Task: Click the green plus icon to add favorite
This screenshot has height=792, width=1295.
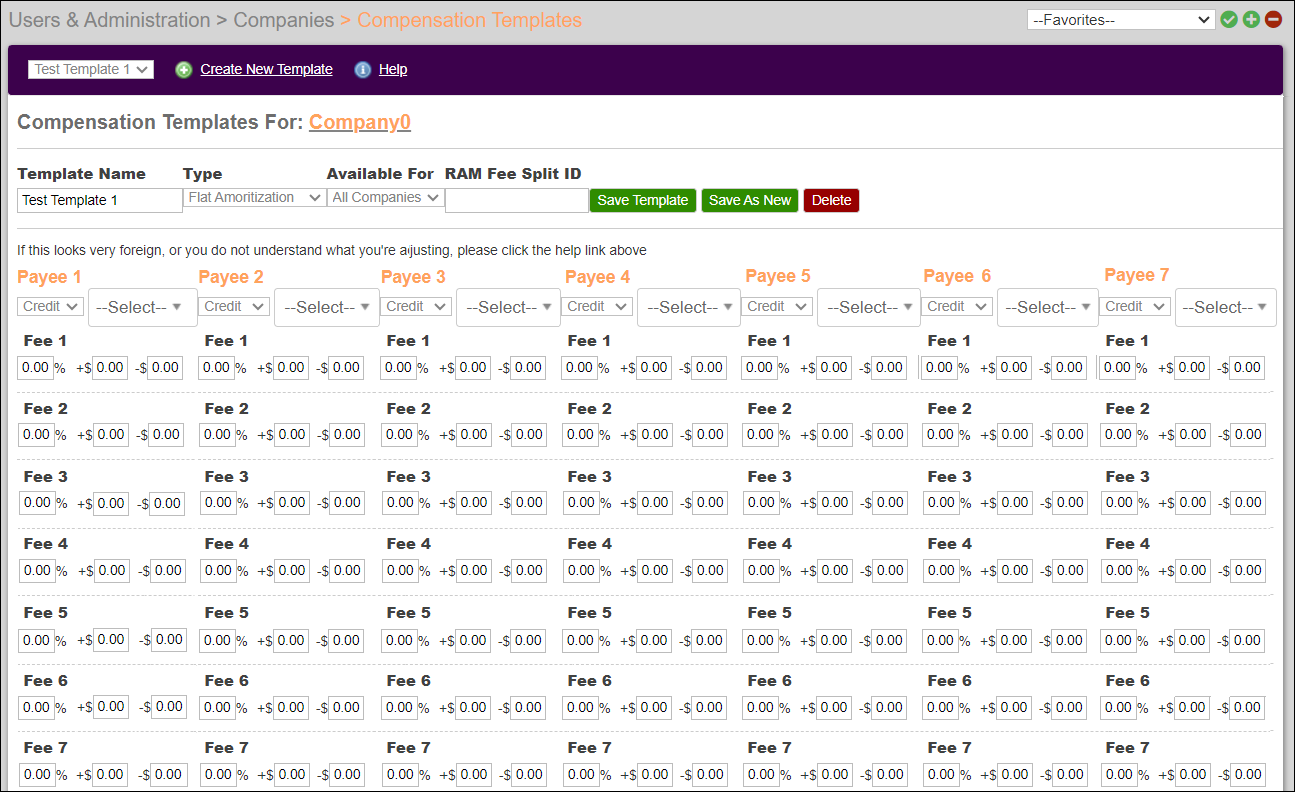Action: click(1251, 19)
